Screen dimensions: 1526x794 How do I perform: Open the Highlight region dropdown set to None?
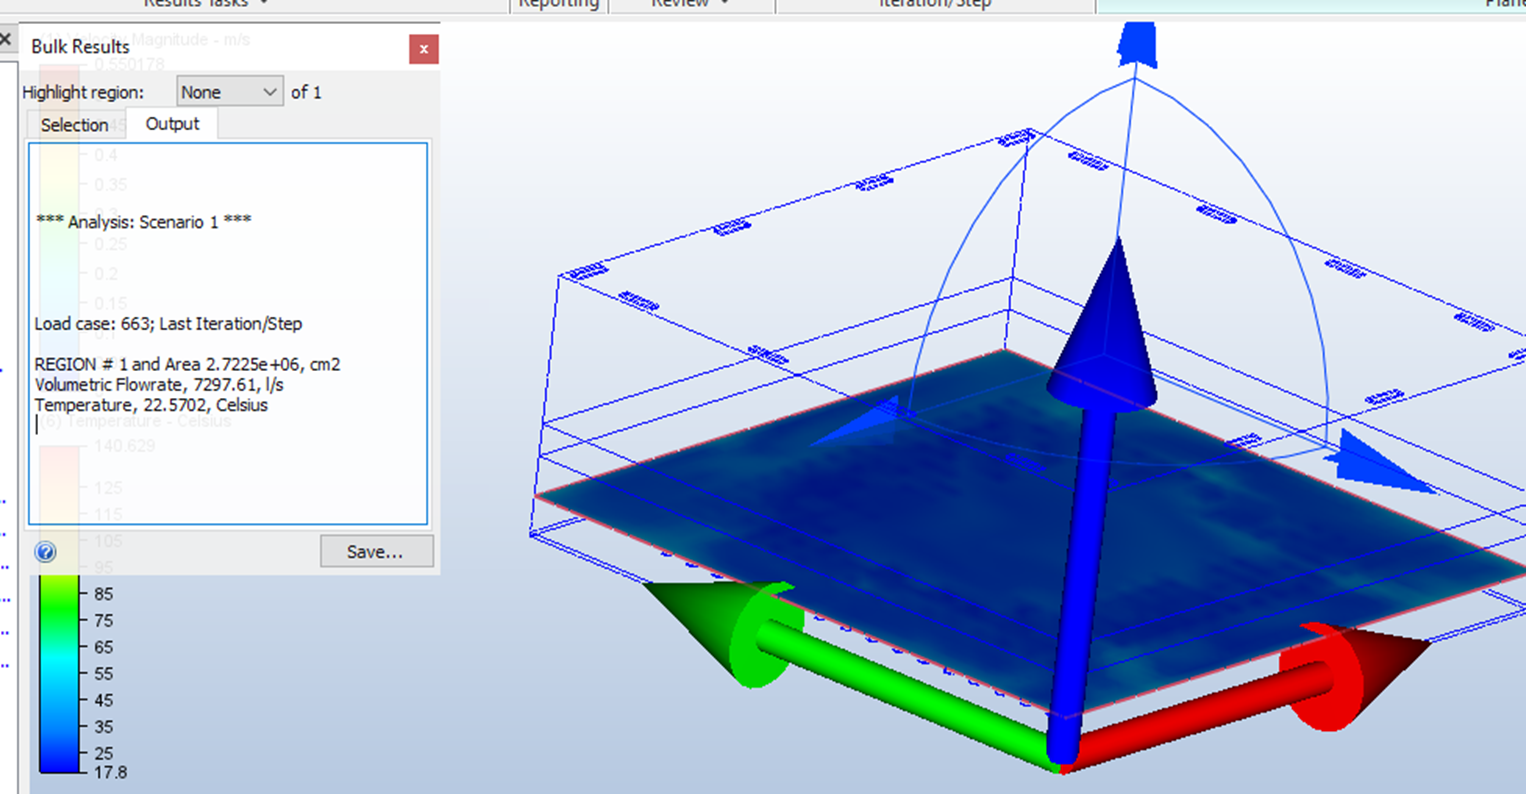[229, 91]
